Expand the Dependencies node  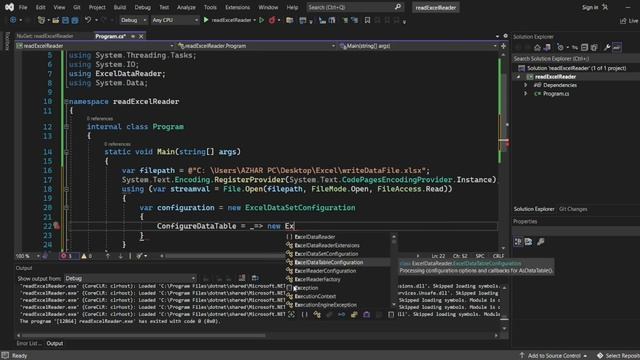[x=526, y=85]
